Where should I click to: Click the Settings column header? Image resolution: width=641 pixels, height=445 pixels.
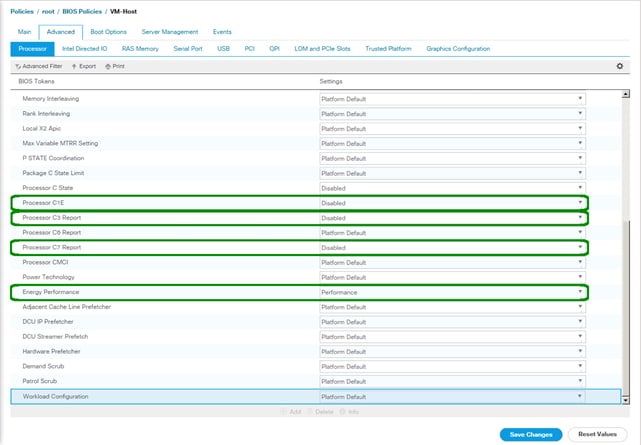(331, 81)
